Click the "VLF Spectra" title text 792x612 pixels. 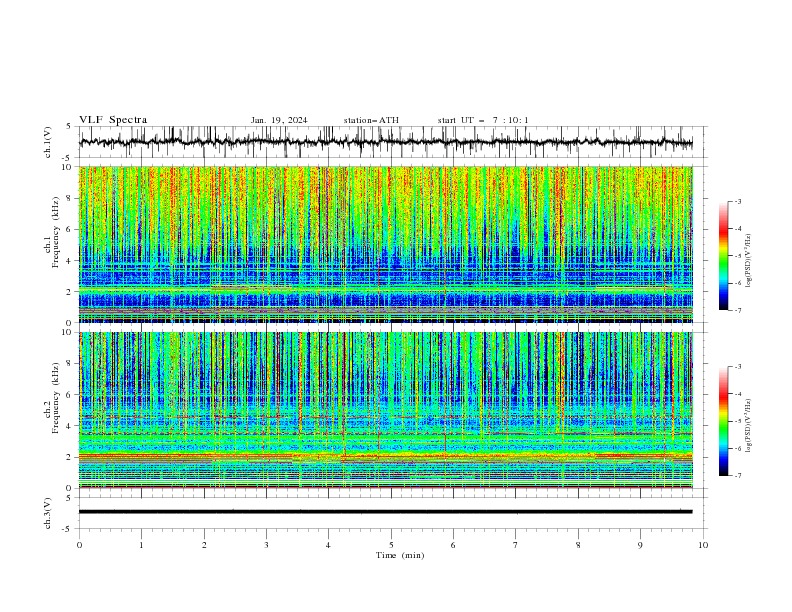(x=113, y=120)
